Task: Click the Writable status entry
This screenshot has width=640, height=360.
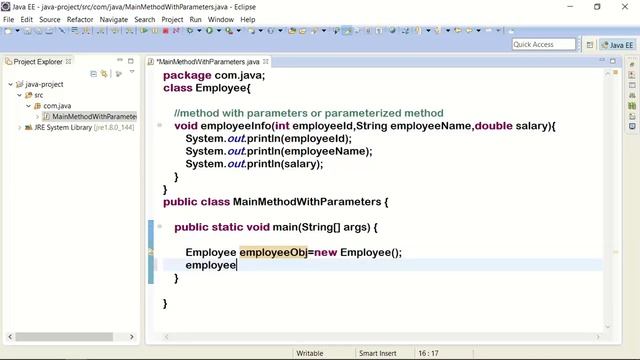Action: 310,353
